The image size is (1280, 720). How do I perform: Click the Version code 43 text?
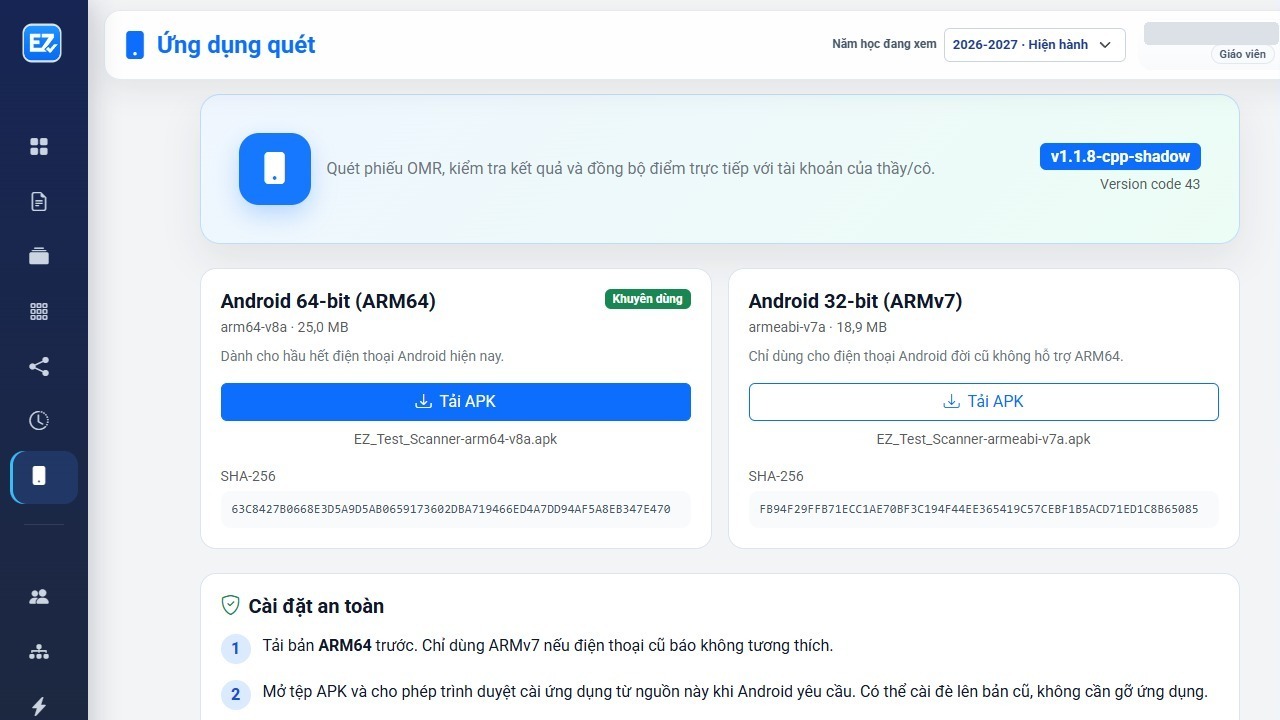(1150, 184)
